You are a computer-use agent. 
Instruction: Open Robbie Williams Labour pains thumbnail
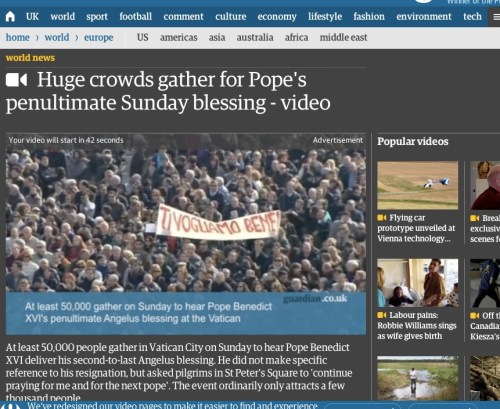click(x=418, y=283)
